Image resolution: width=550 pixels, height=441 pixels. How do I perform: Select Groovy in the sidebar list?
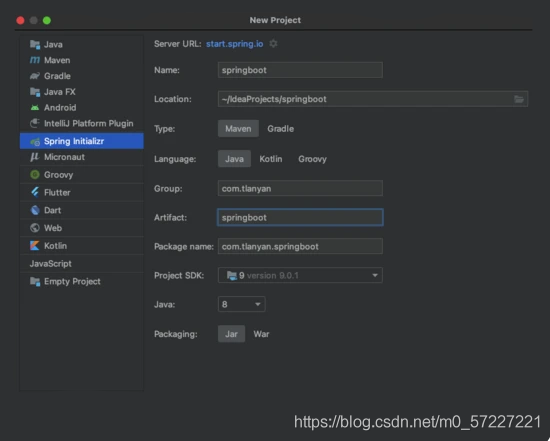click(82, 174)
